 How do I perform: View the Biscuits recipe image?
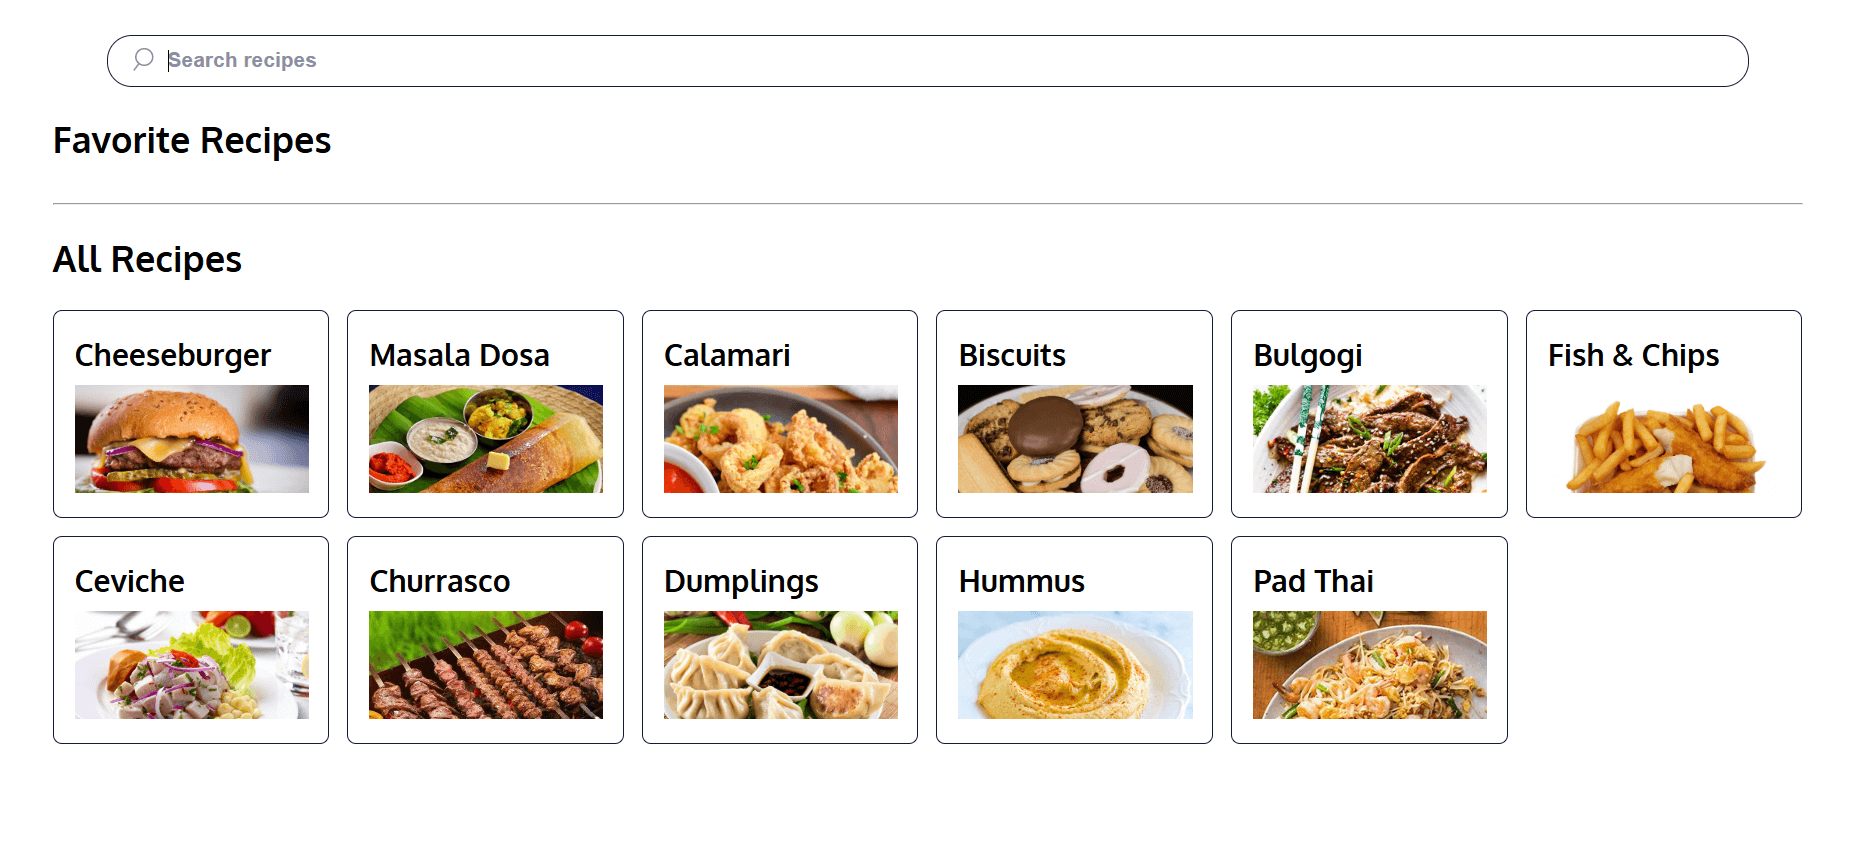tap(1074, 440)
